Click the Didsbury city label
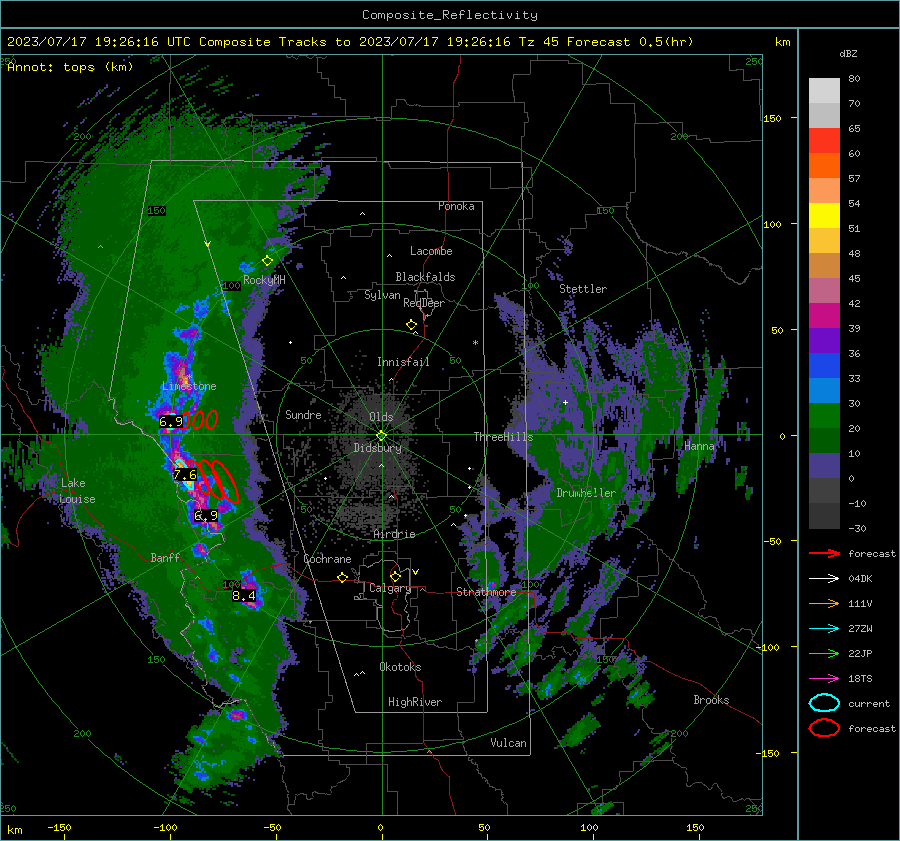The height and width of the screenshot is (841, 900). click(x=377, y=448)
